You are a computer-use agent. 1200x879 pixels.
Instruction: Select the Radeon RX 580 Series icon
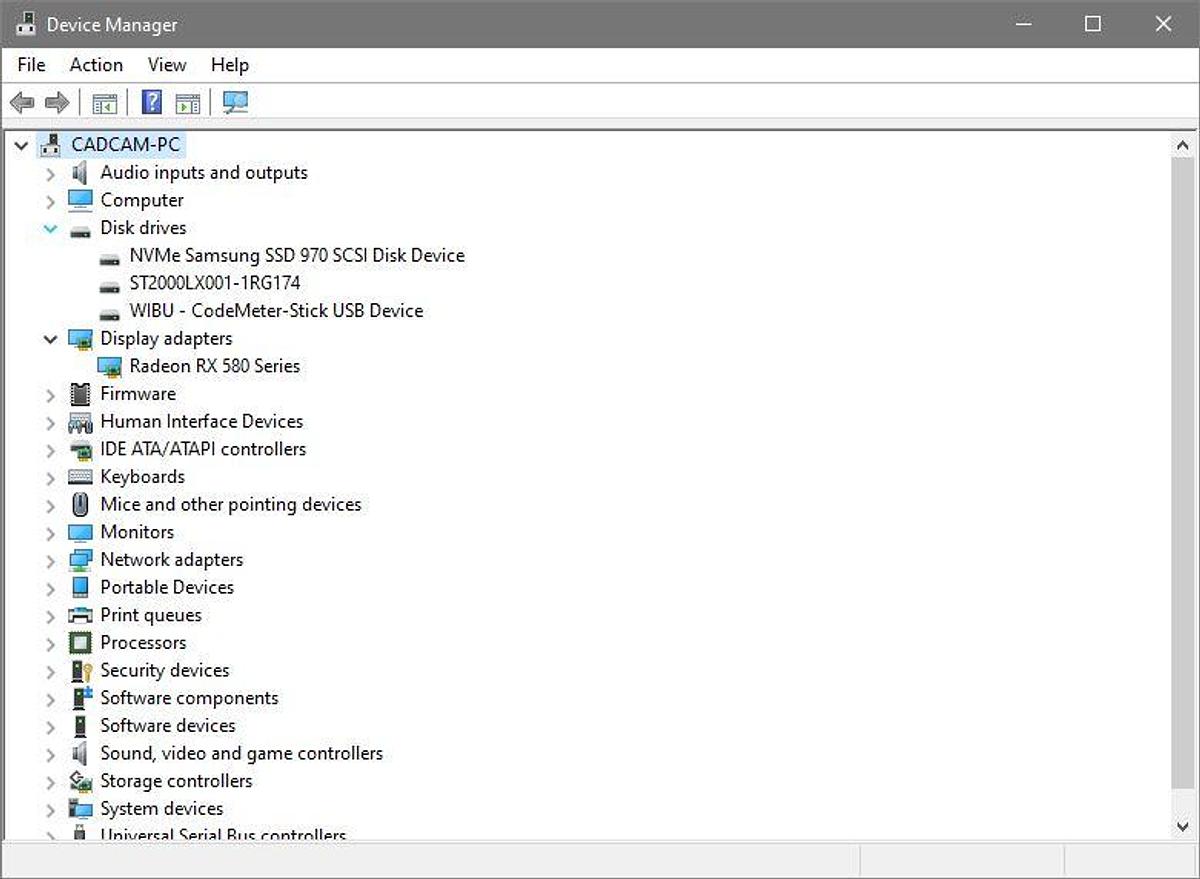click(x=111, y=367)
